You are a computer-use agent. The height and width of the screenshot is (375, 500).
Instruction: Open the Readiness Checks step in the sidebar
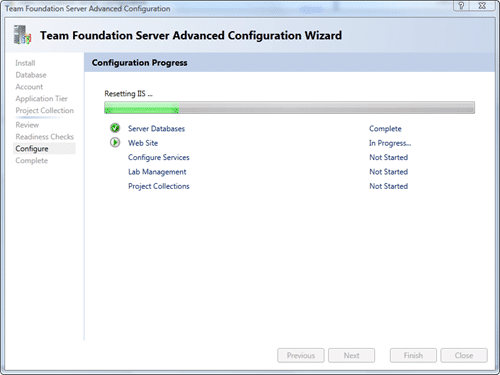click(44, 137)
